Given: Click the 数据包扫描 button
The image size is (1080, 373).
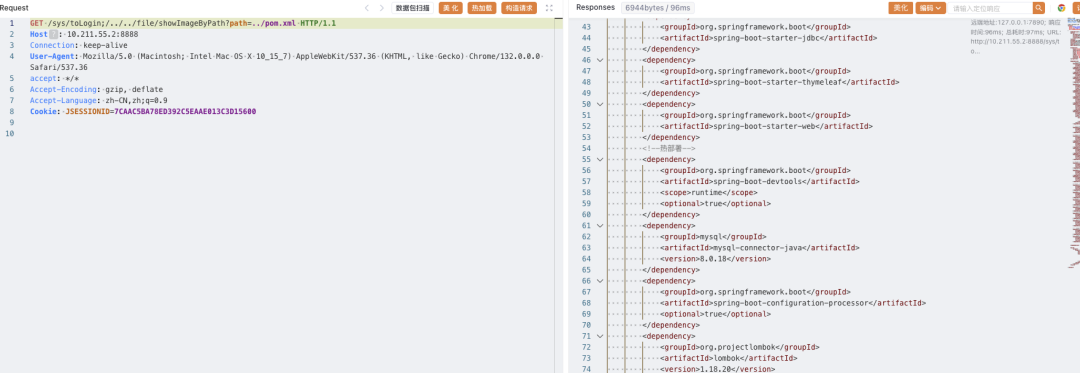Looking at the screenshot, I should click(413, 8).
